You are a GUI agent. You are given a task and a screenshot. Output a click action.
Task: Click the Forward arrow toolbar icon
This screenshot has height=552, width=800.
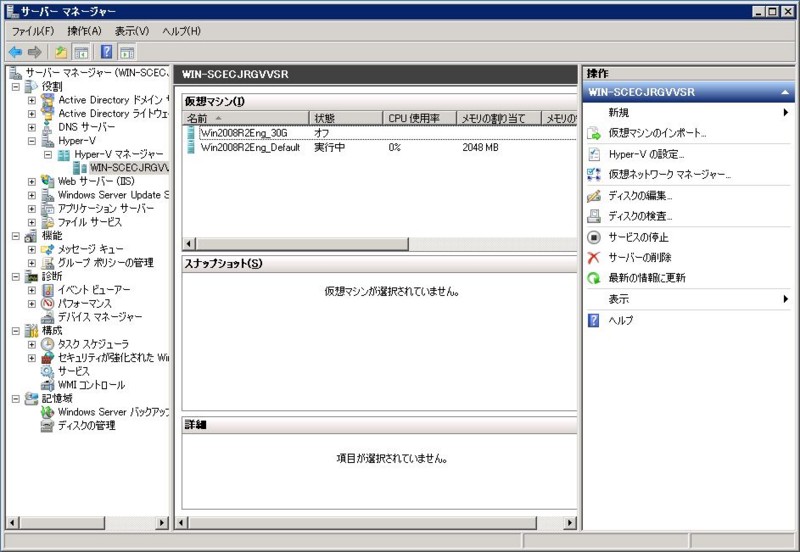click(35, 52)
